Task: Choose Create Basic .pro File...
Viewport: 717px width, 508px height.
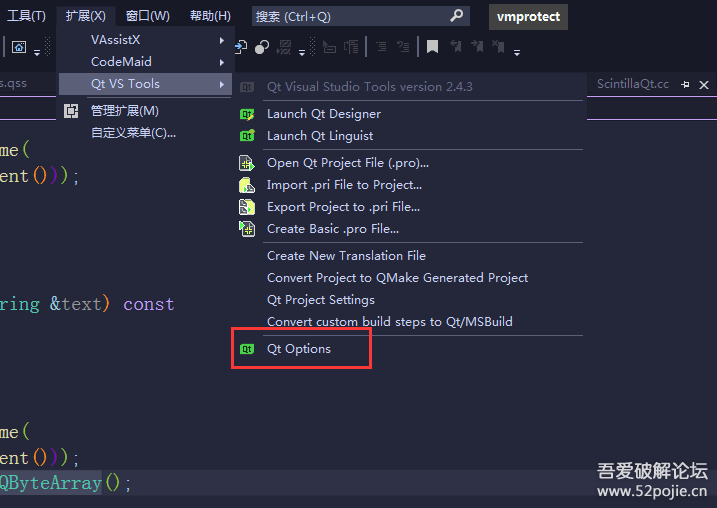Action: coord(333,229)
